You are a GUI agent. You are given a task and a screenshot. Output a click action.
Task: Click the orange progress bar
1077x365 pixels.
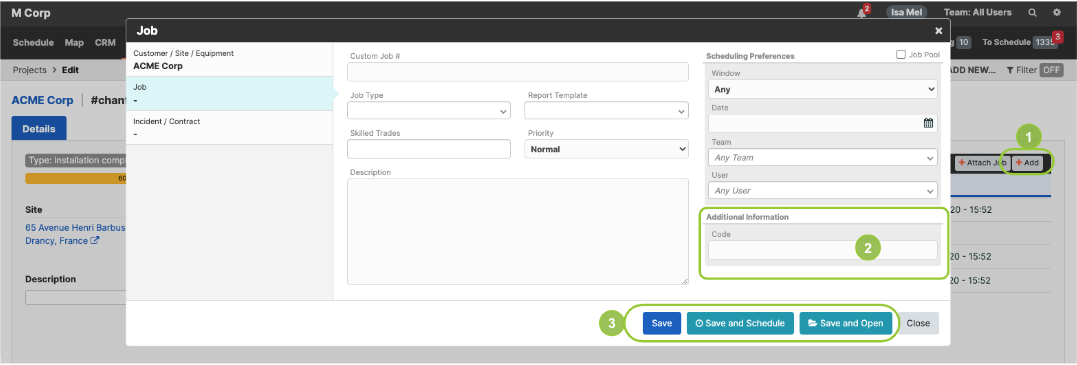pos(76,179)
